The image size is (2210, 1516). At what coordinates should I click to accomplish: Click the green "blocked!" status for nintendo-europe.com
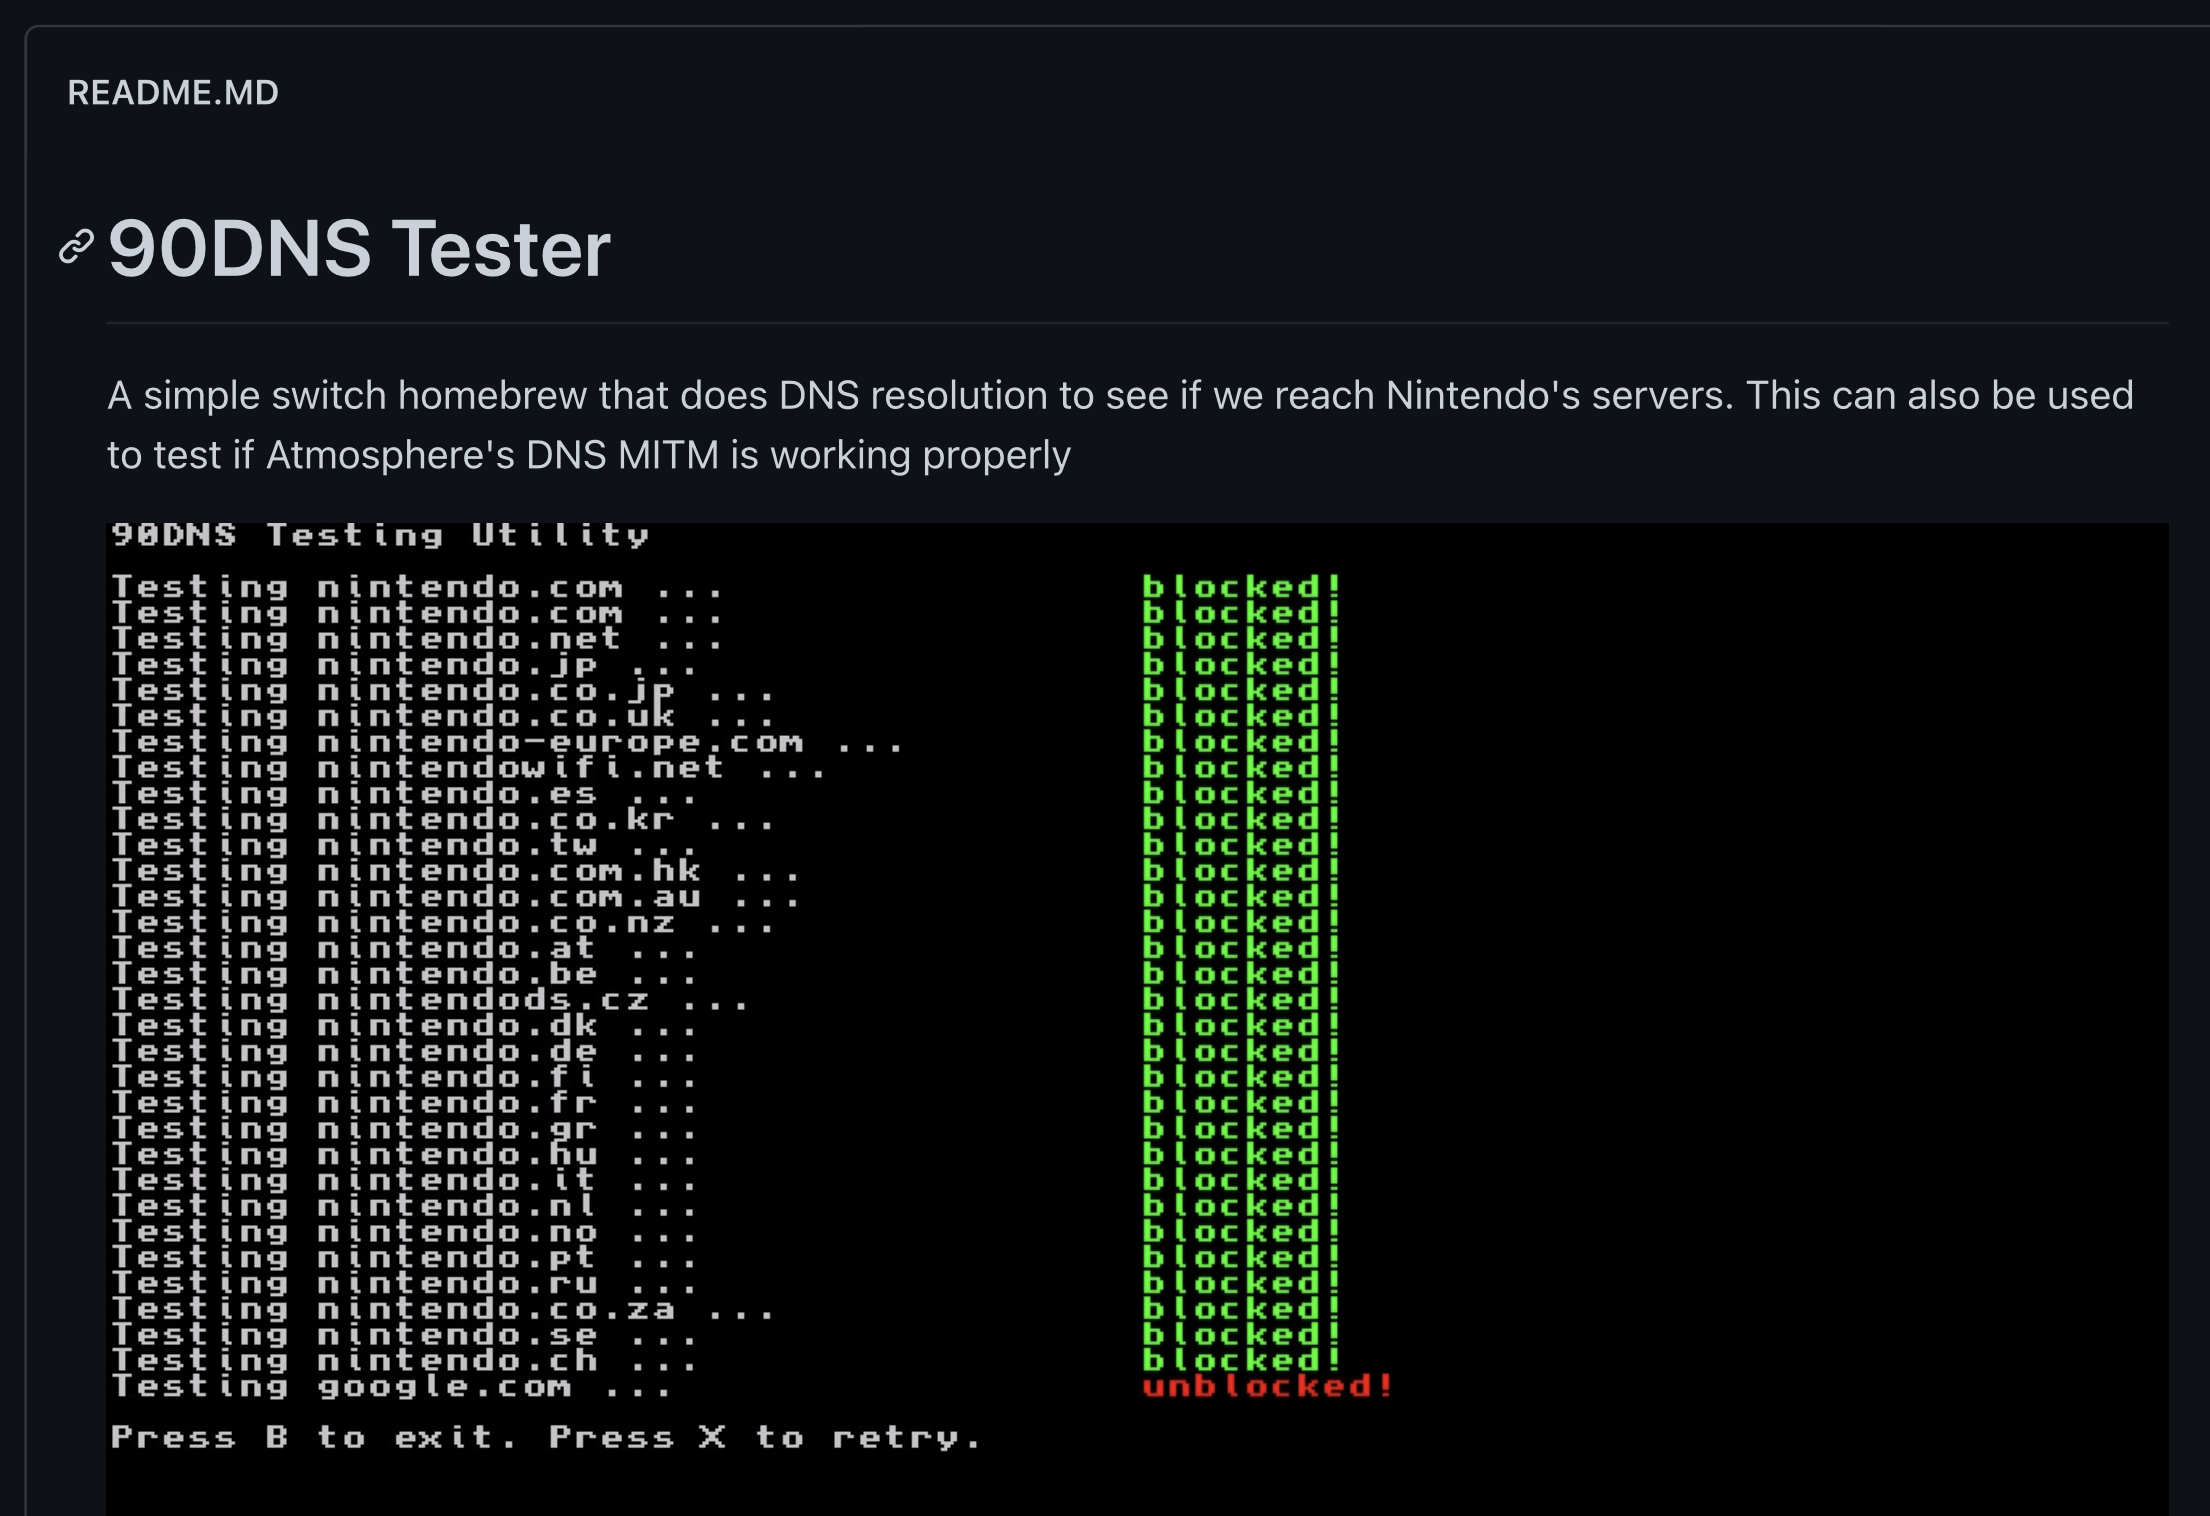[x=1241, y=743]
